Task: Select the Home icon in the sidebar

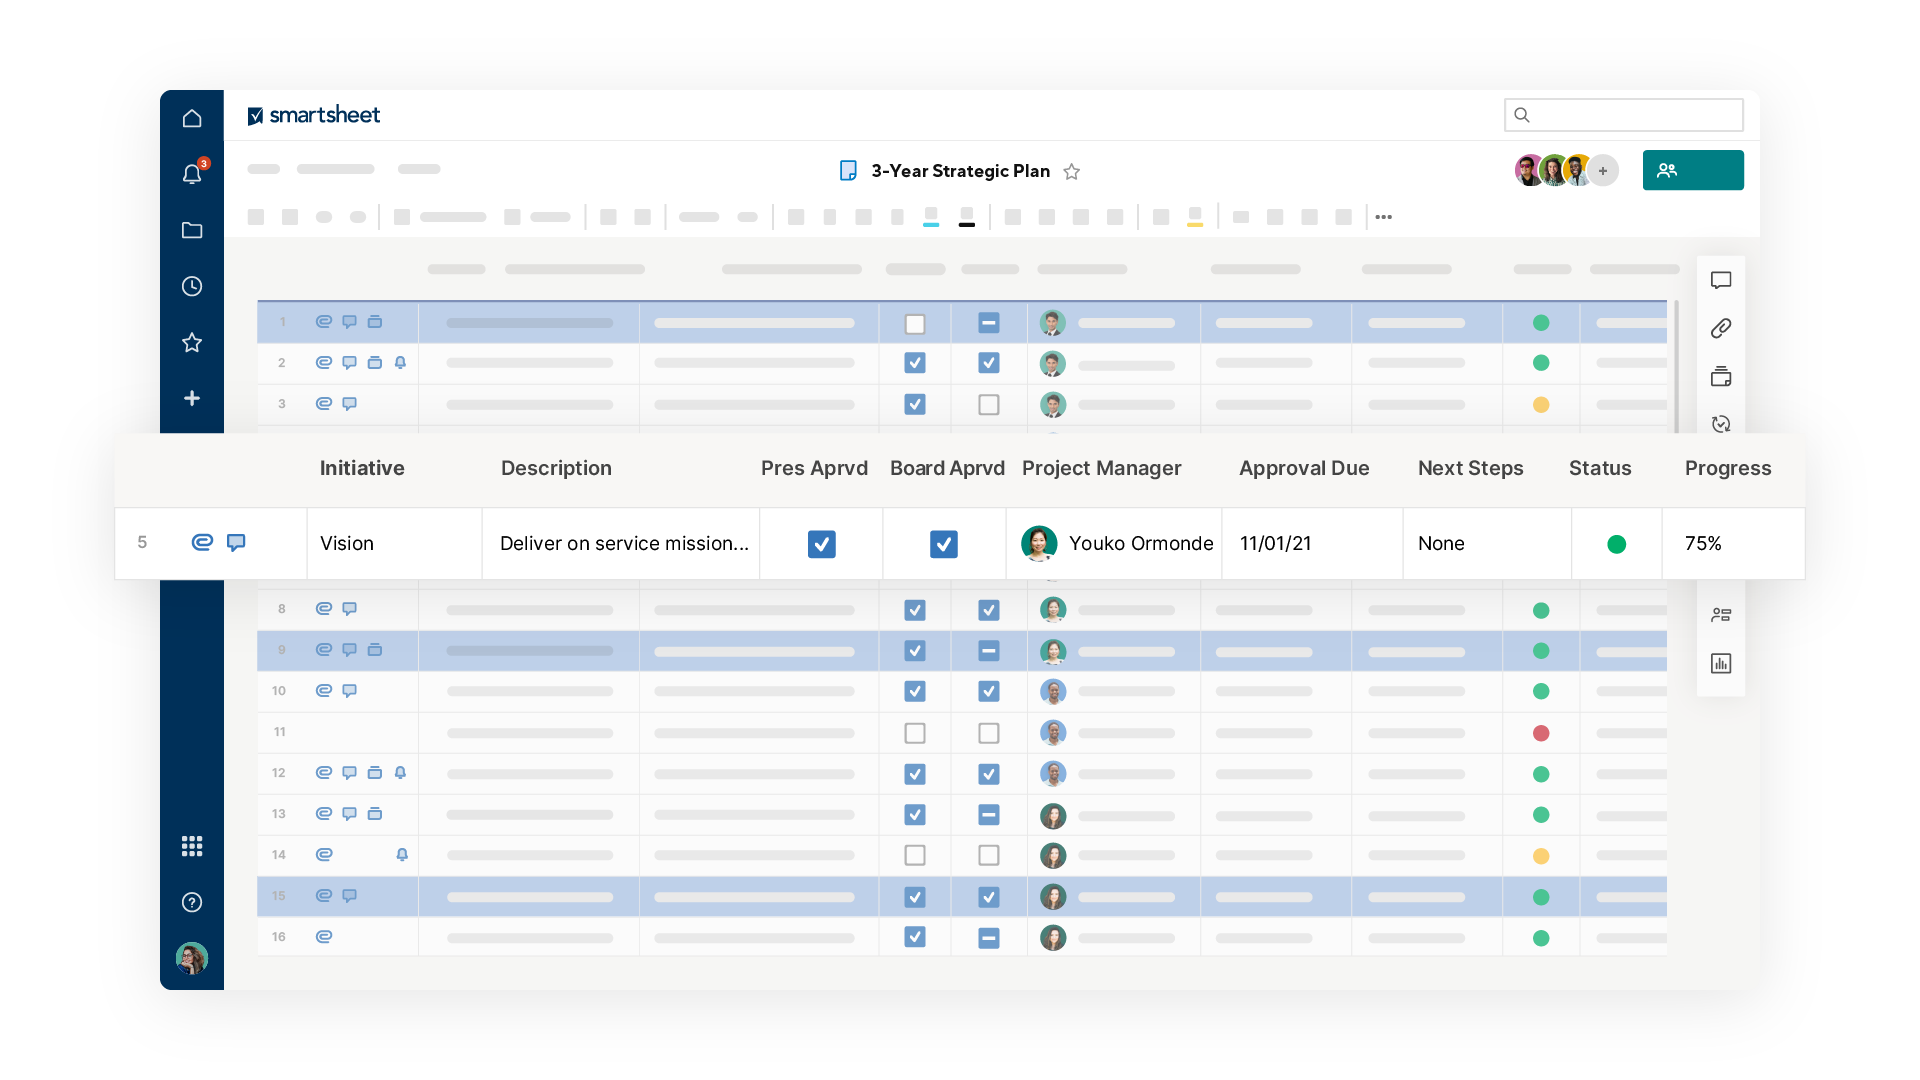Action: (x=192, y=117)
